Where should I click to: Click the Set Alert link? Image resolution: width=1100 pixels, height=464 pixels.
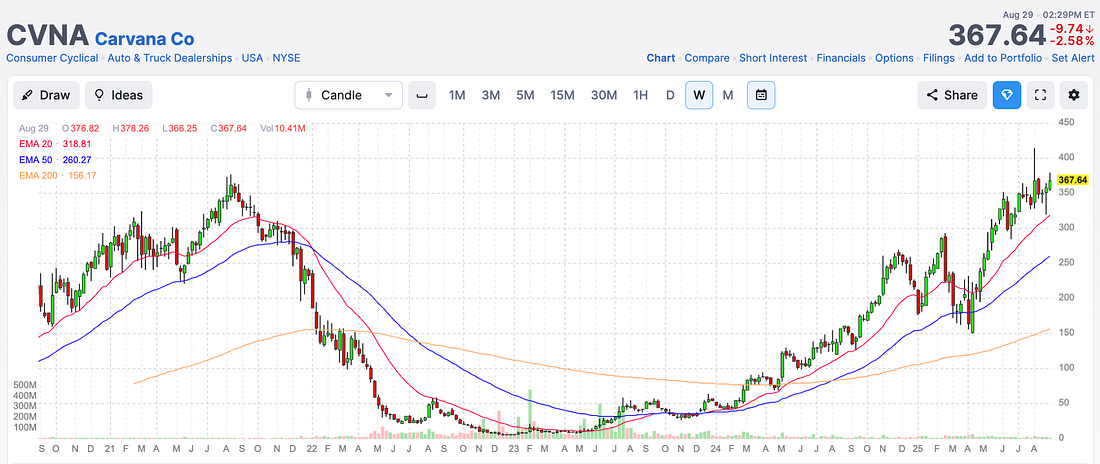[x=1073, y=58]
